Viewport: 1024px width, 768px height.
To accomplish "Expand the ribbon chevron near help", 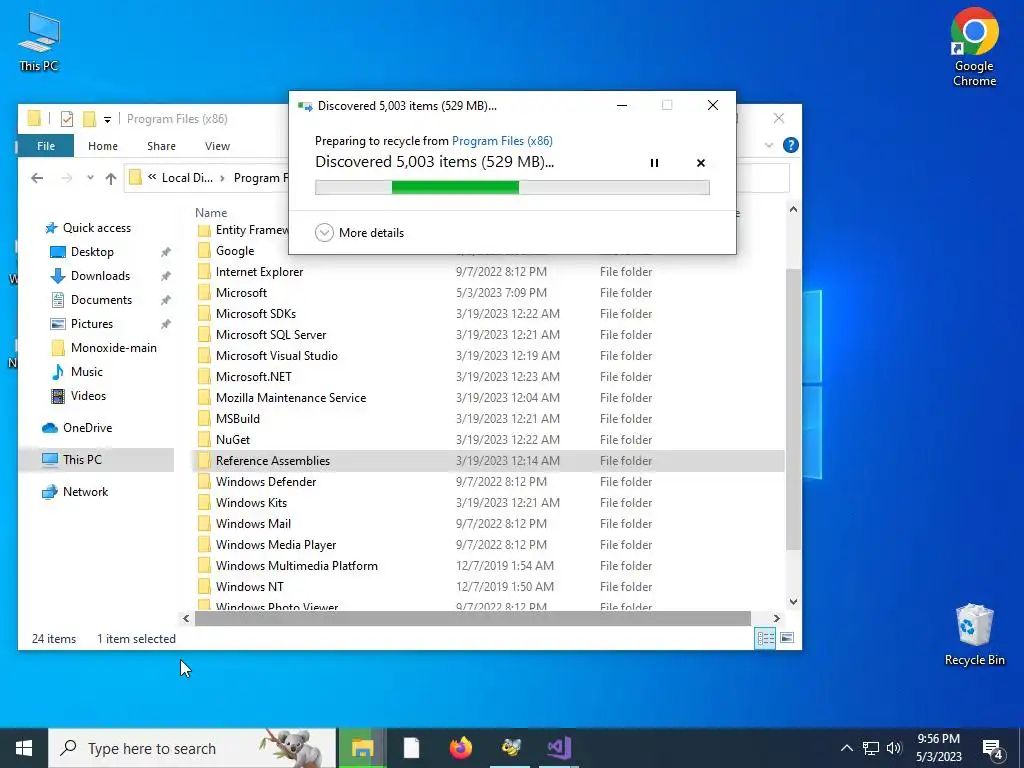I will point(769,145).
